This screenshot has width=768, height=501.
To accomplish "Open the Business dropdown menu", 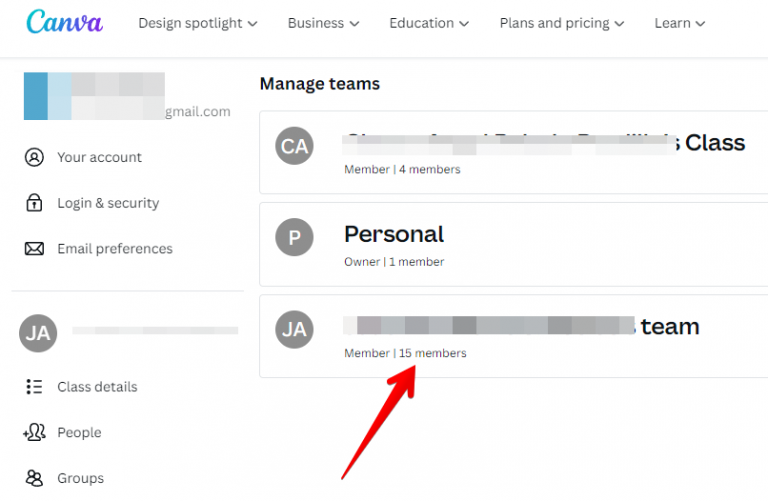I will click(x=322, y=23).
